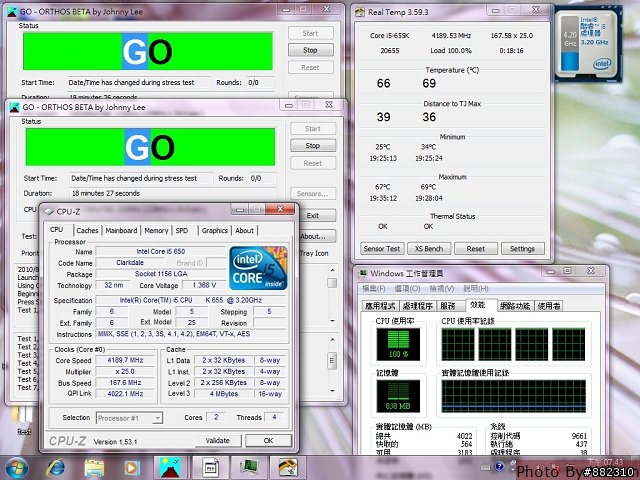This screenshot has width=640, height=480.
Task: Click Reset in the back ORTHOS window
Action: 311,67
